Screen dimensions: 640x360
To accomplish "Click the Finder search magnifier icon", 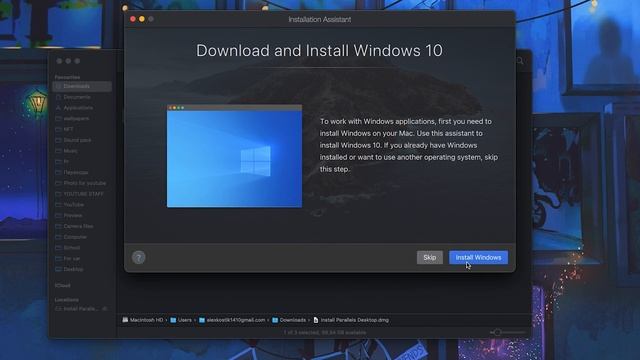I will click(520, 61).
